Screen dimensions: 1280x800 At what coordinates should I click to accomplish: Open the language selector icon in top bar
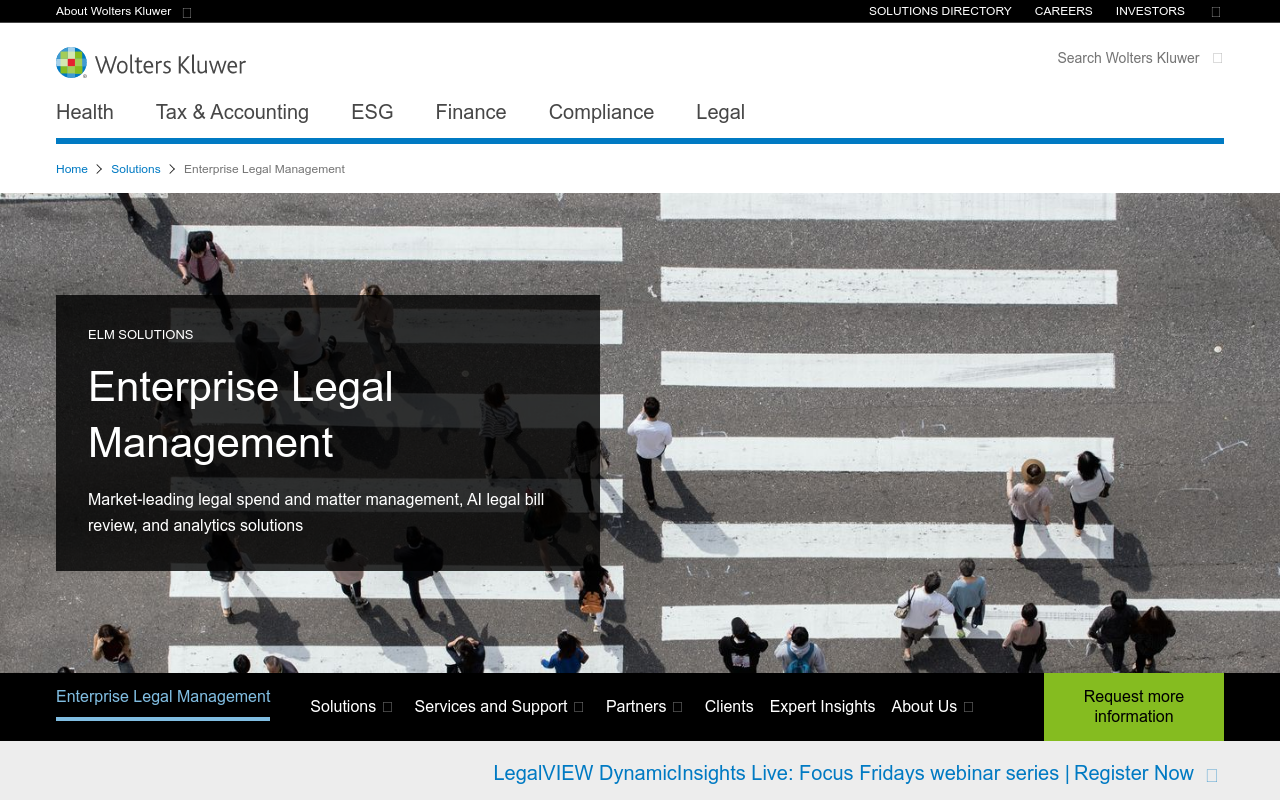pos(1216,12)
